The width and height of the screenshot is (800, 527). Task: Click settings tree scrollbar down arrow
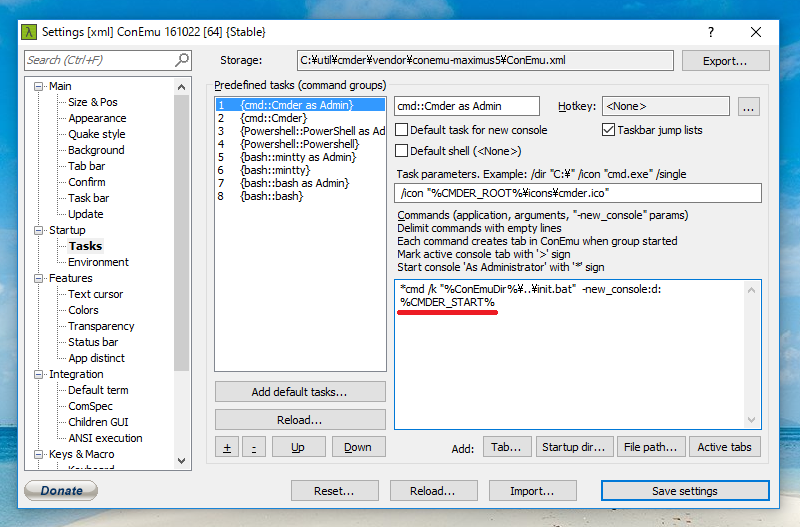click(182, 461)
